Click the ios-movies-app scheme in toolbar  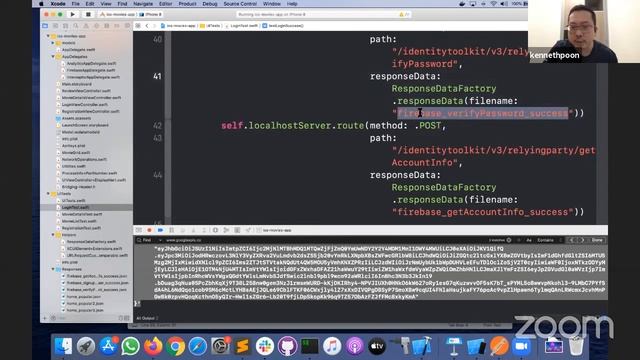click(x=118, y=14)
